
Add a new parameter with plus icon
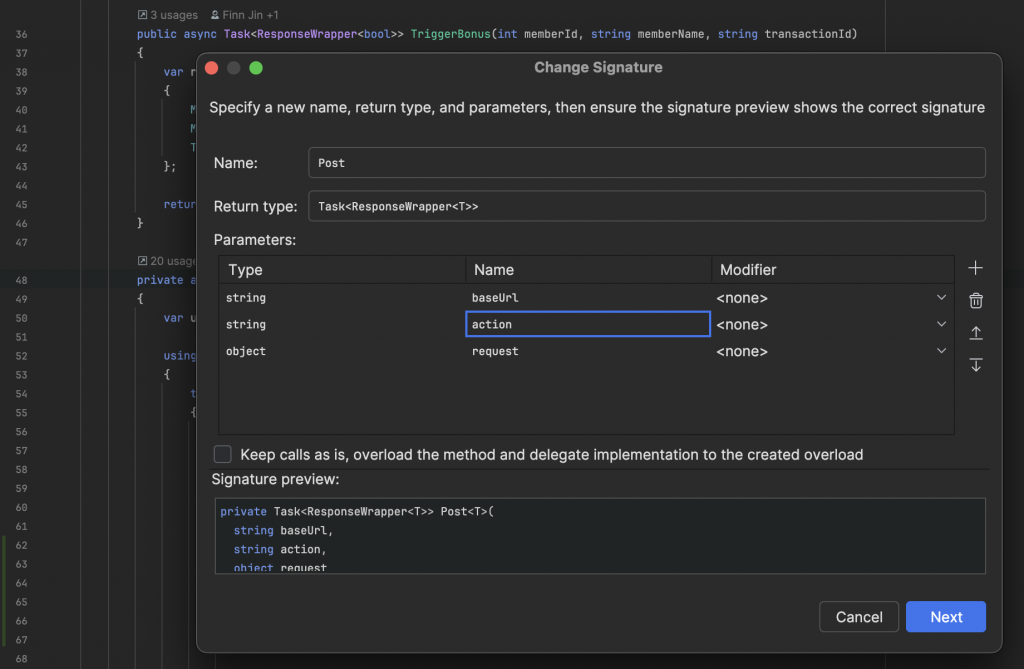(x=976, y=268)
